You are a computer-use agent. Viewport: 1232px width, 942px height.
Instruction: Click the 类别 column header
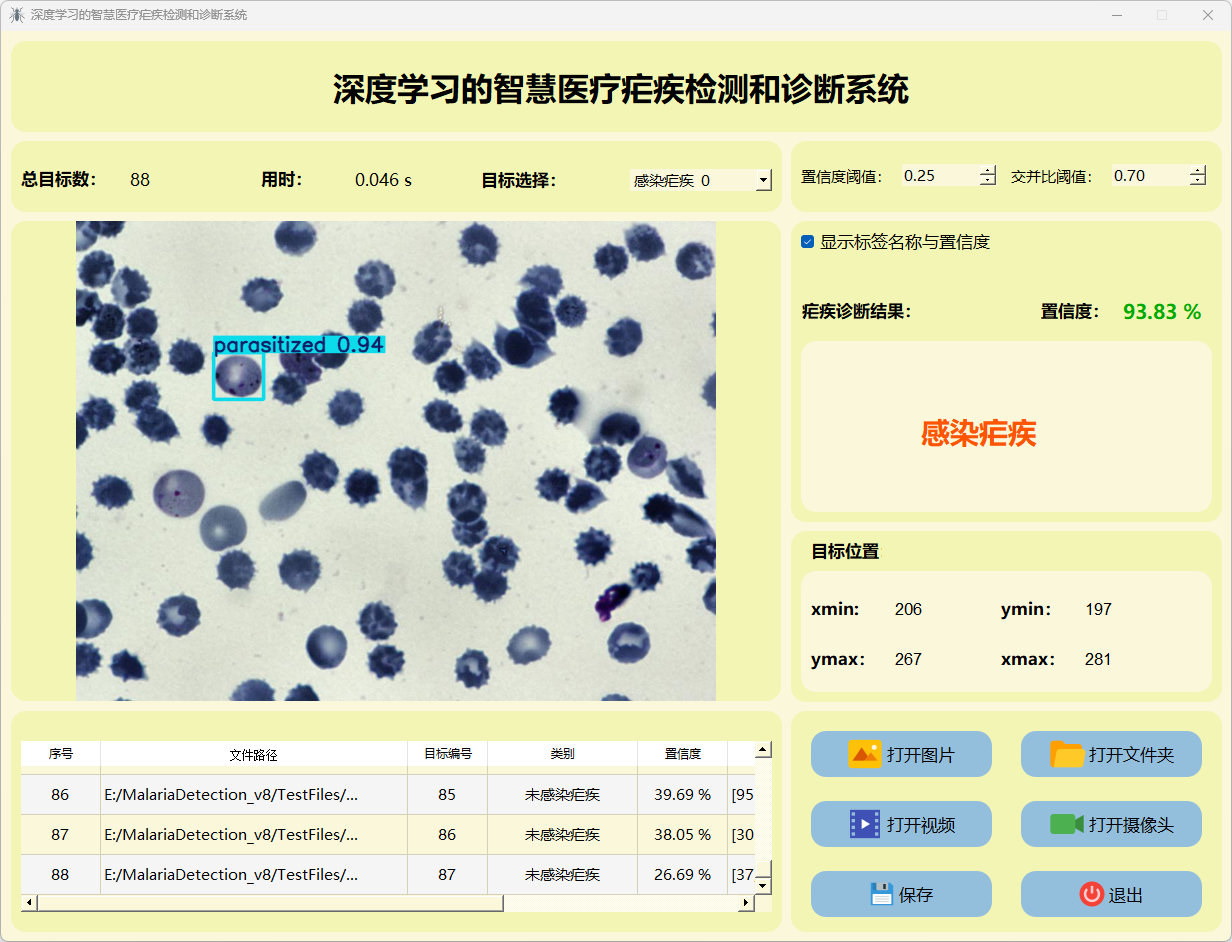tap(562, 754)
